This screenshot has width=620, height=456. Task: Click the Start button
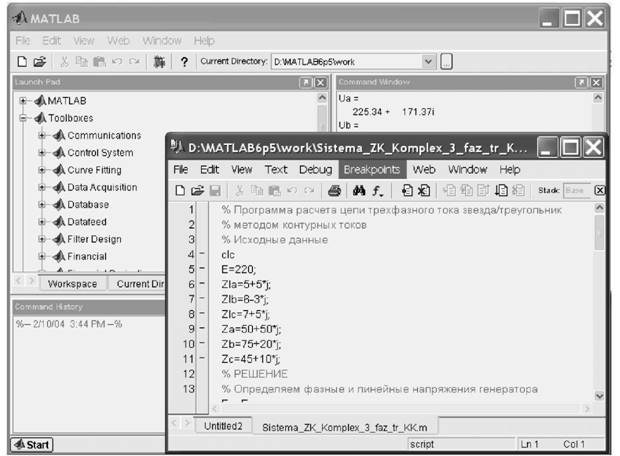32,445
